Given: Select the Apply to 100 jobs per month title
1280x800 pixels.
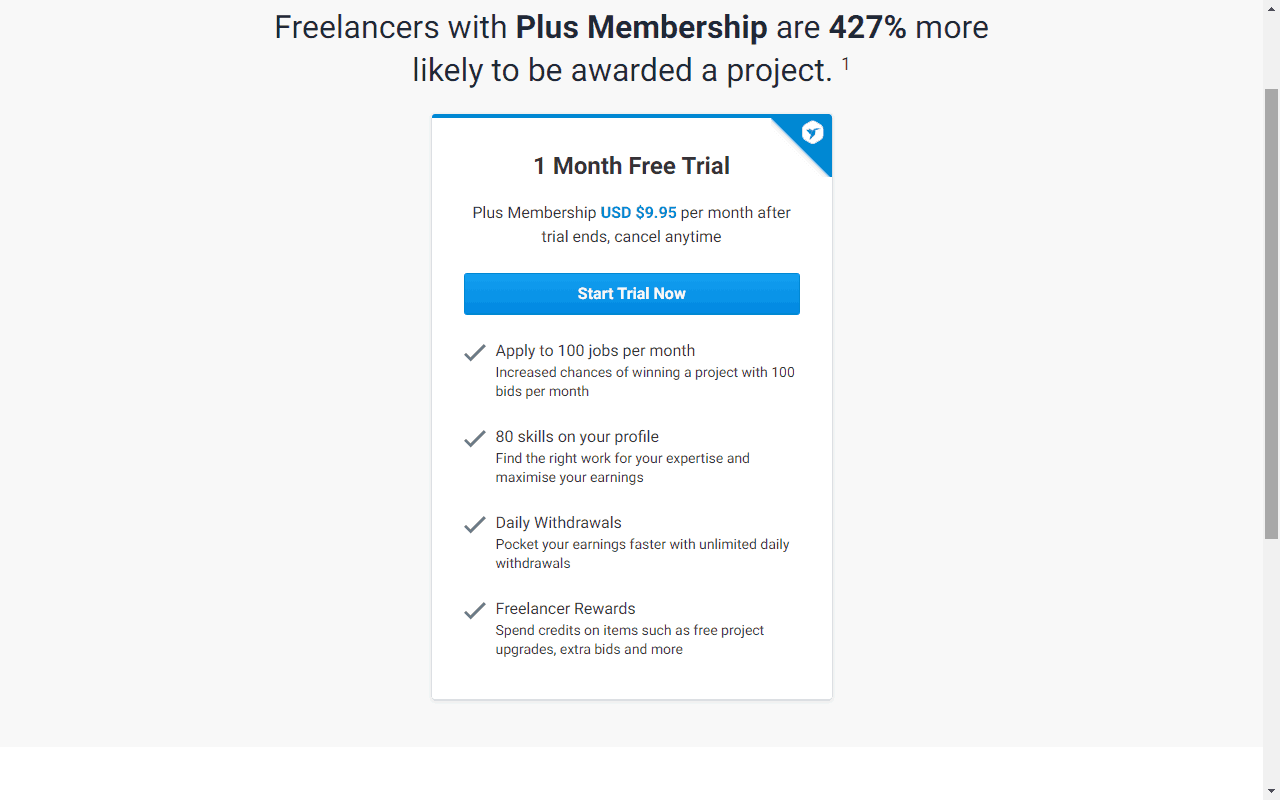Looking at the screenshot, I should tap(595, 351).
